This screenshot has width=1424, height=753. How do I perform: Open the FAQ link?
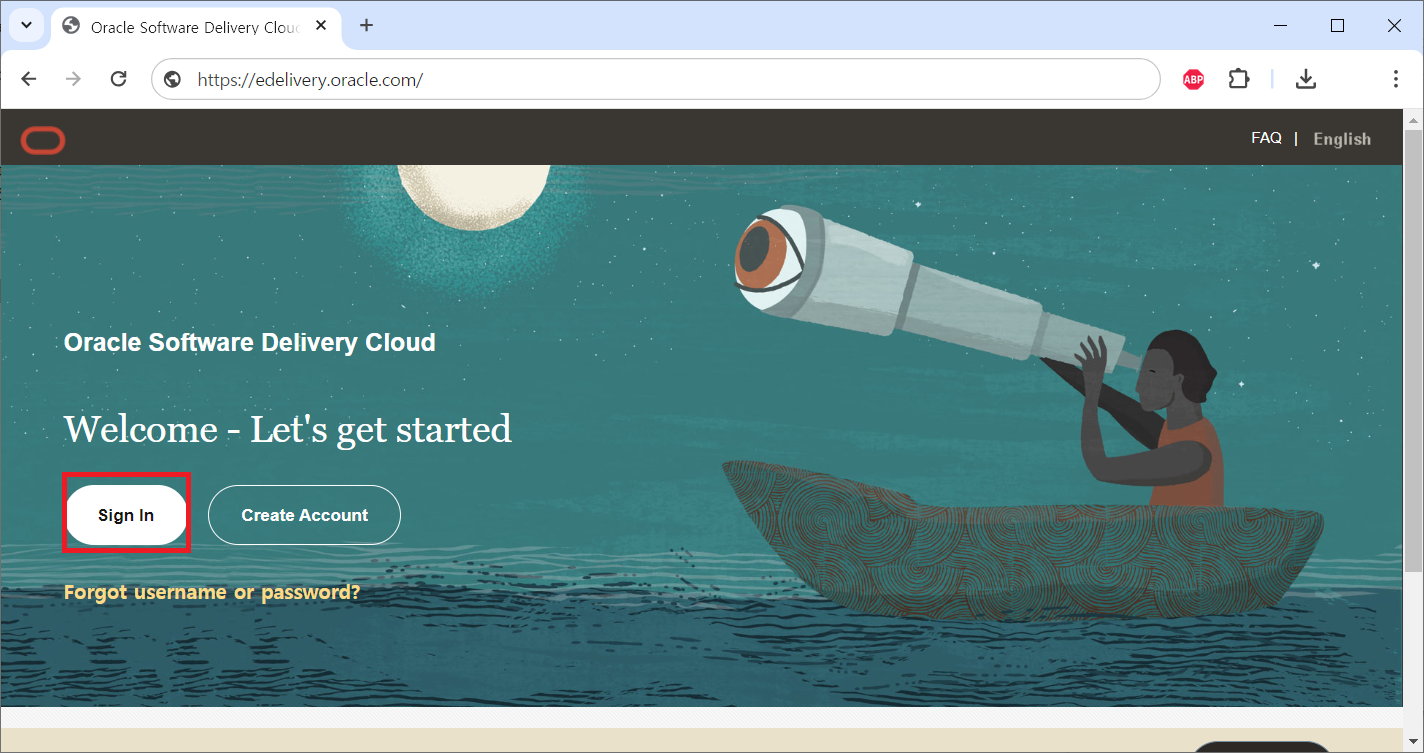tap(1266, 138)
